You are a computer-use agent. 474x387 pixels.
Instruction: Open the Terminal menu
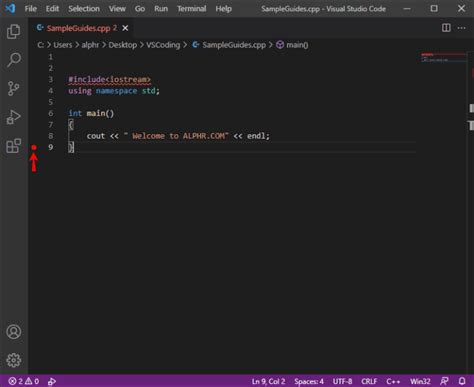click(191, 9)
